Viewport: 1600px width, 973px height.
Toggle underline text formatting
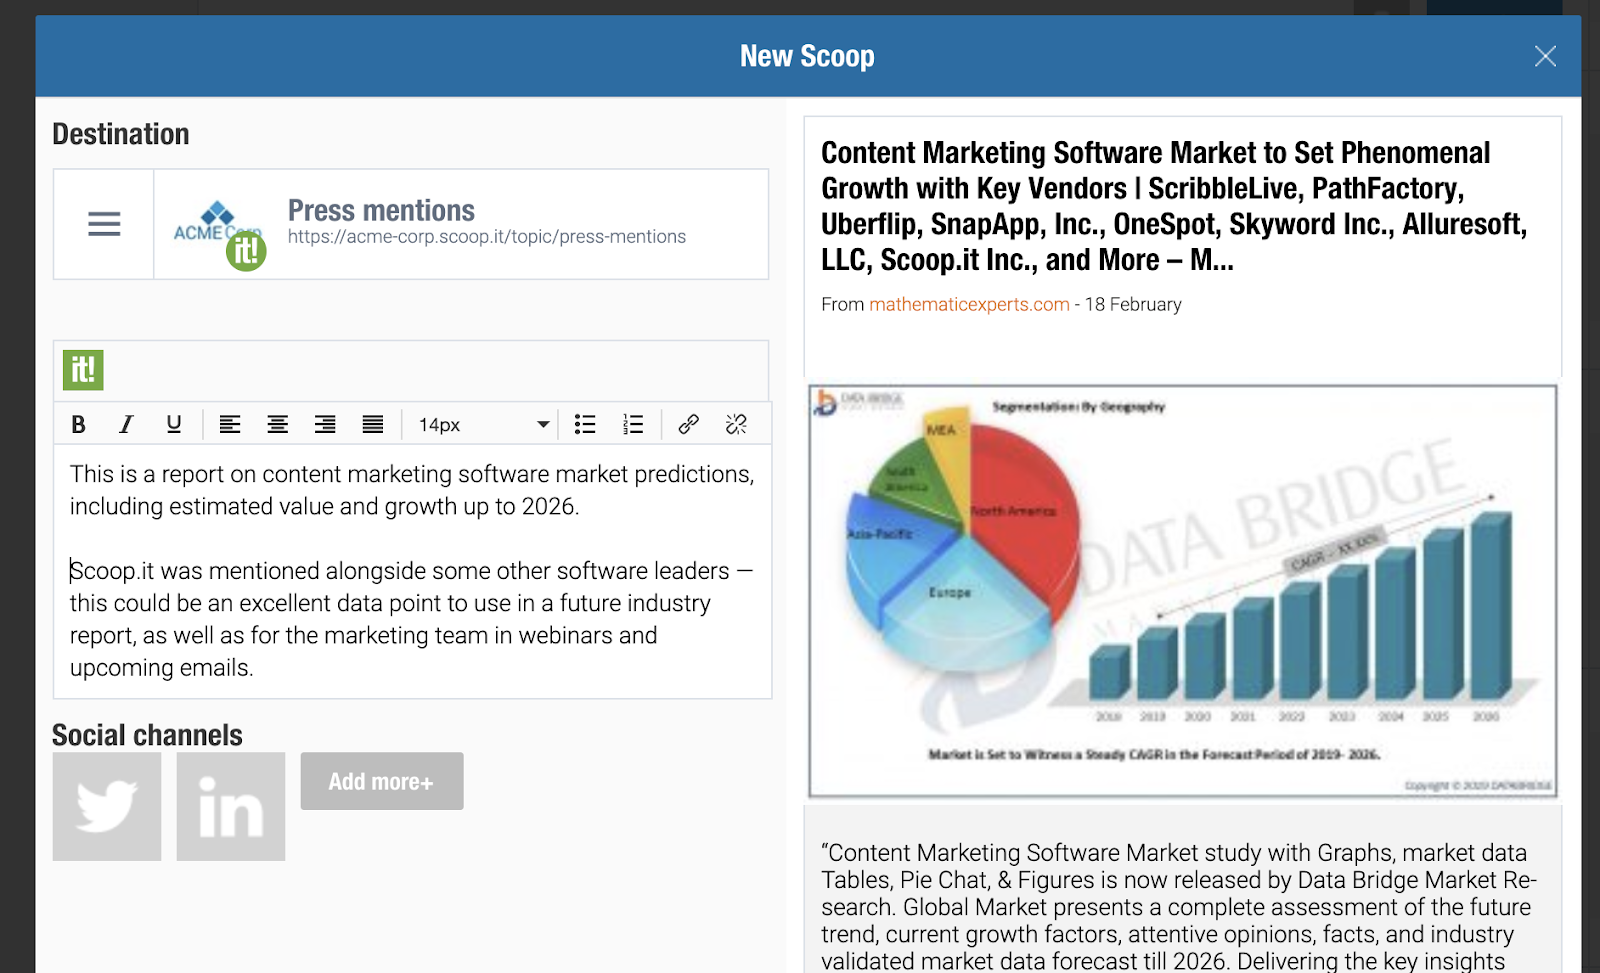[x=174, y=425]
